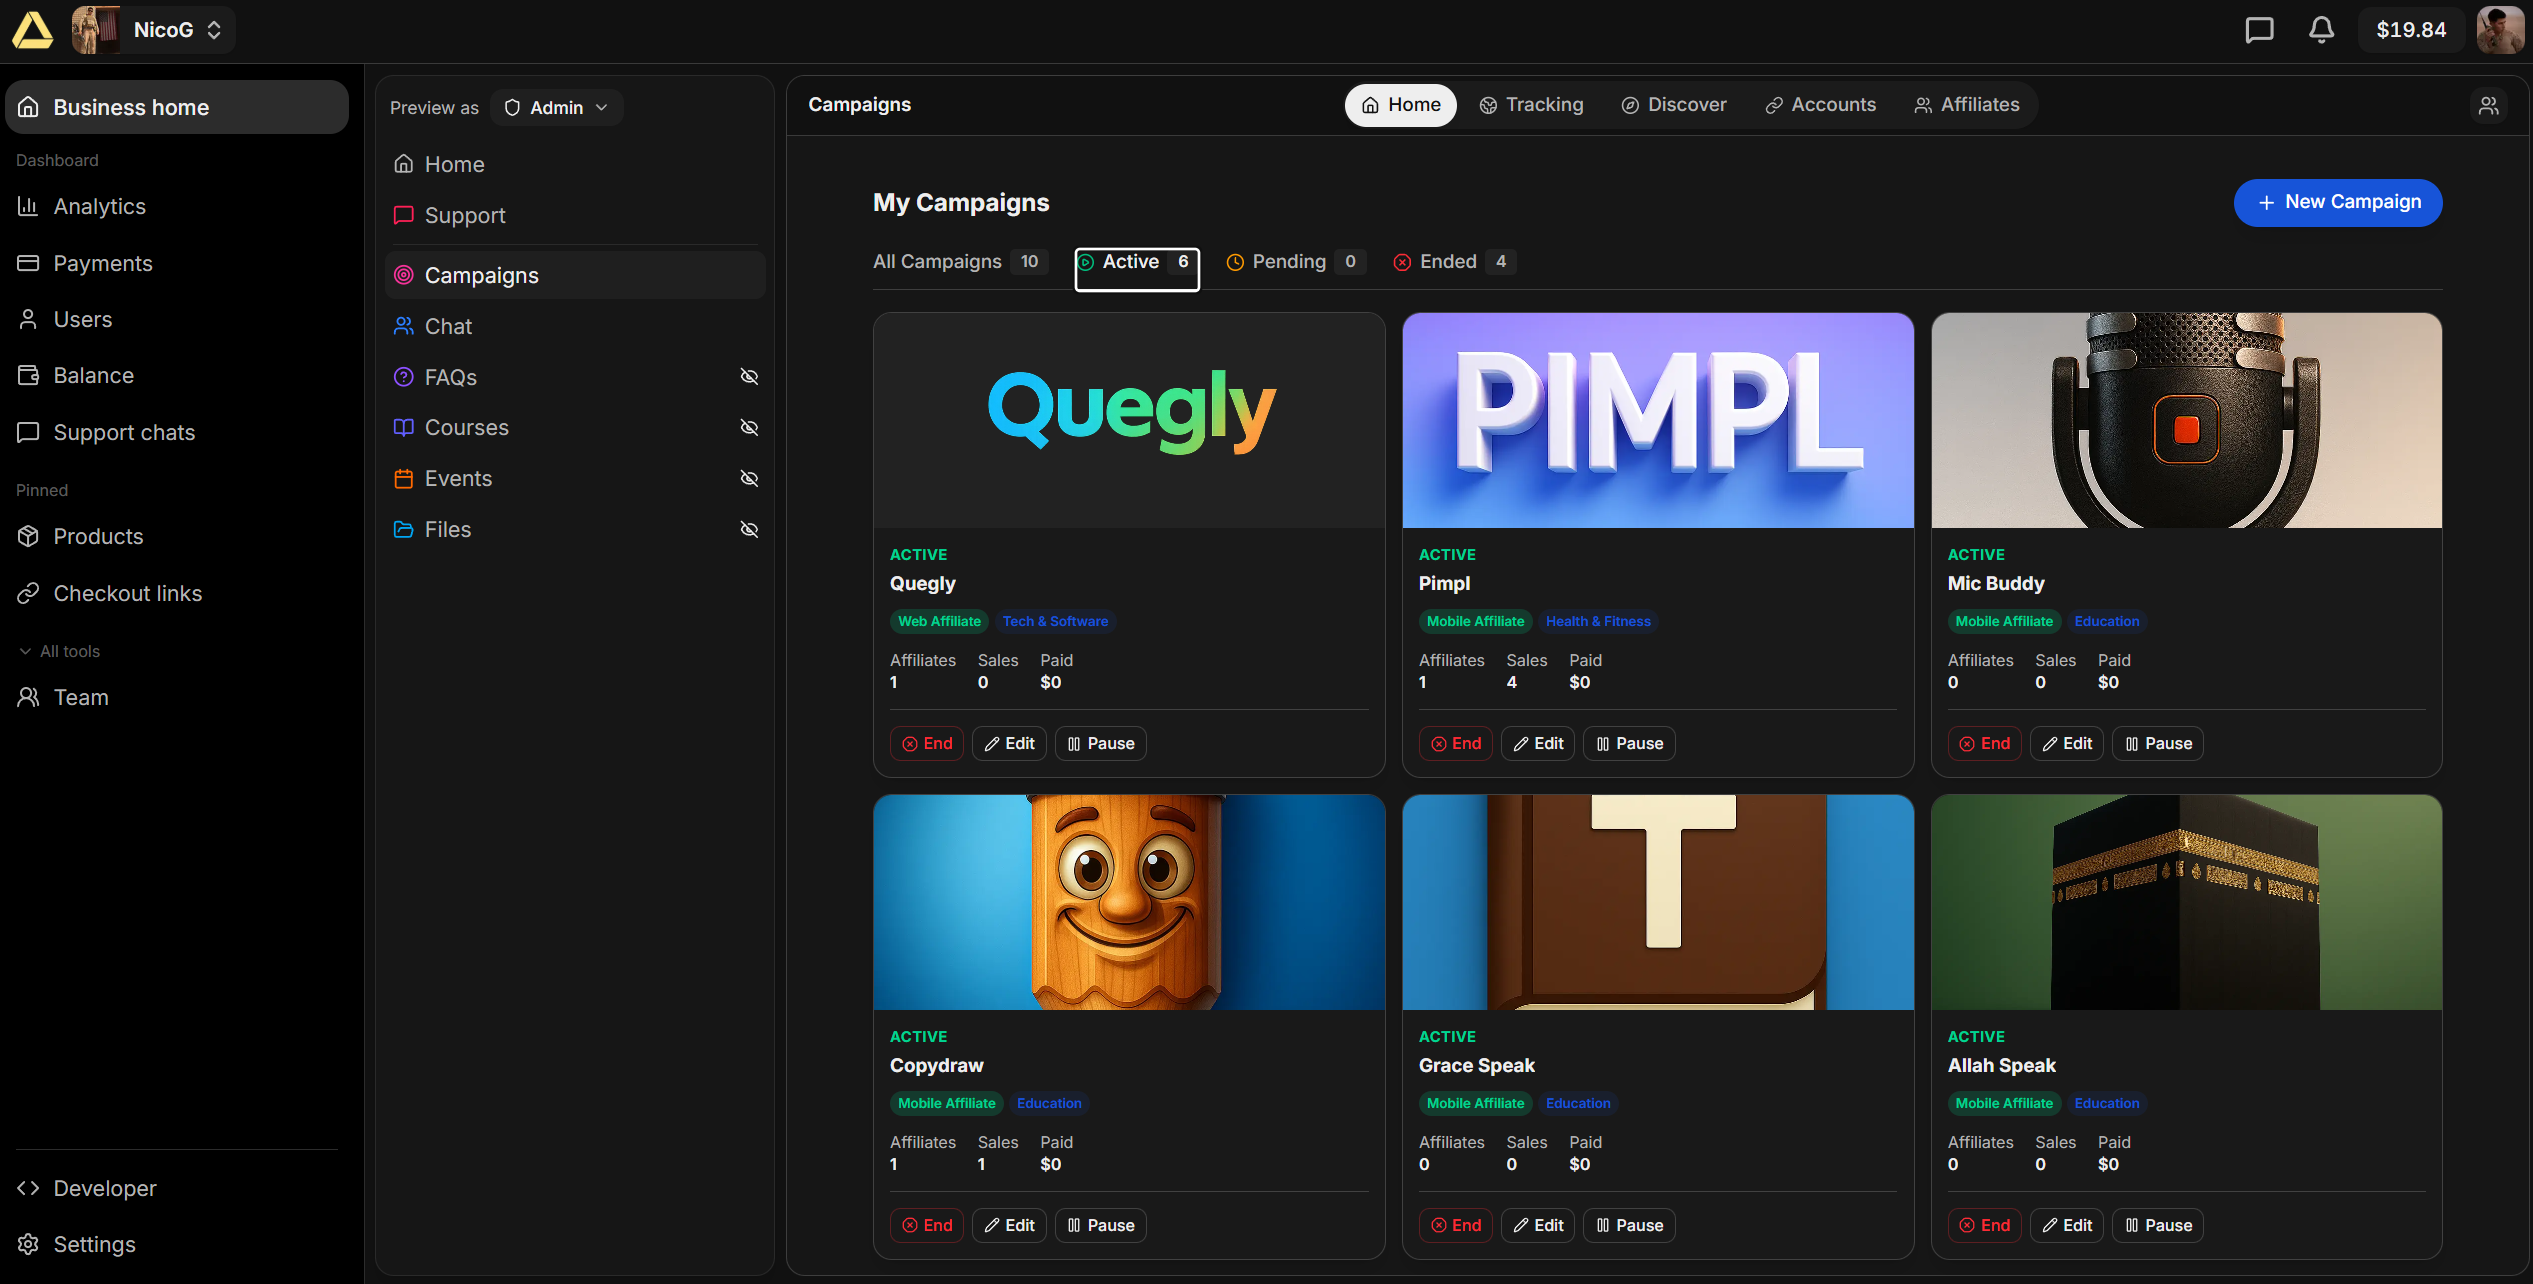Switch to the Tracking tab
2533x1284 pixels.
pos(1532,105)
